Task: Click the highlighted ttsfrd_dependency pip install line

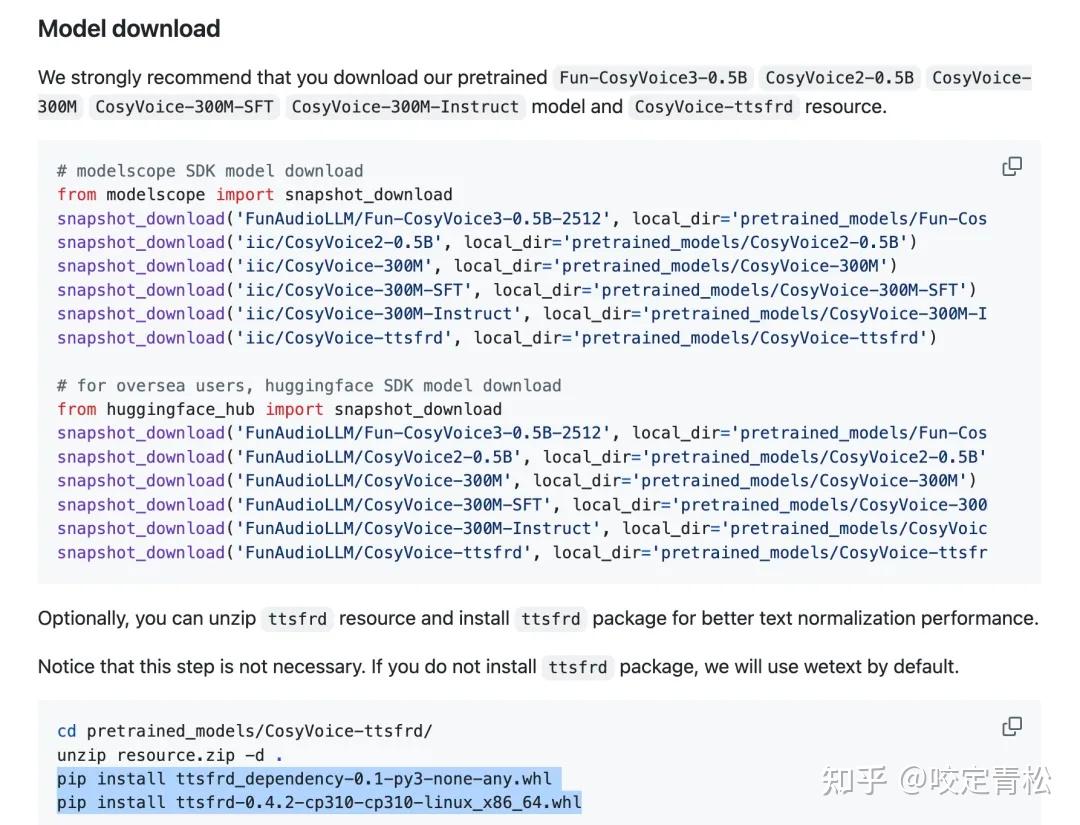Action: [304, 779]
